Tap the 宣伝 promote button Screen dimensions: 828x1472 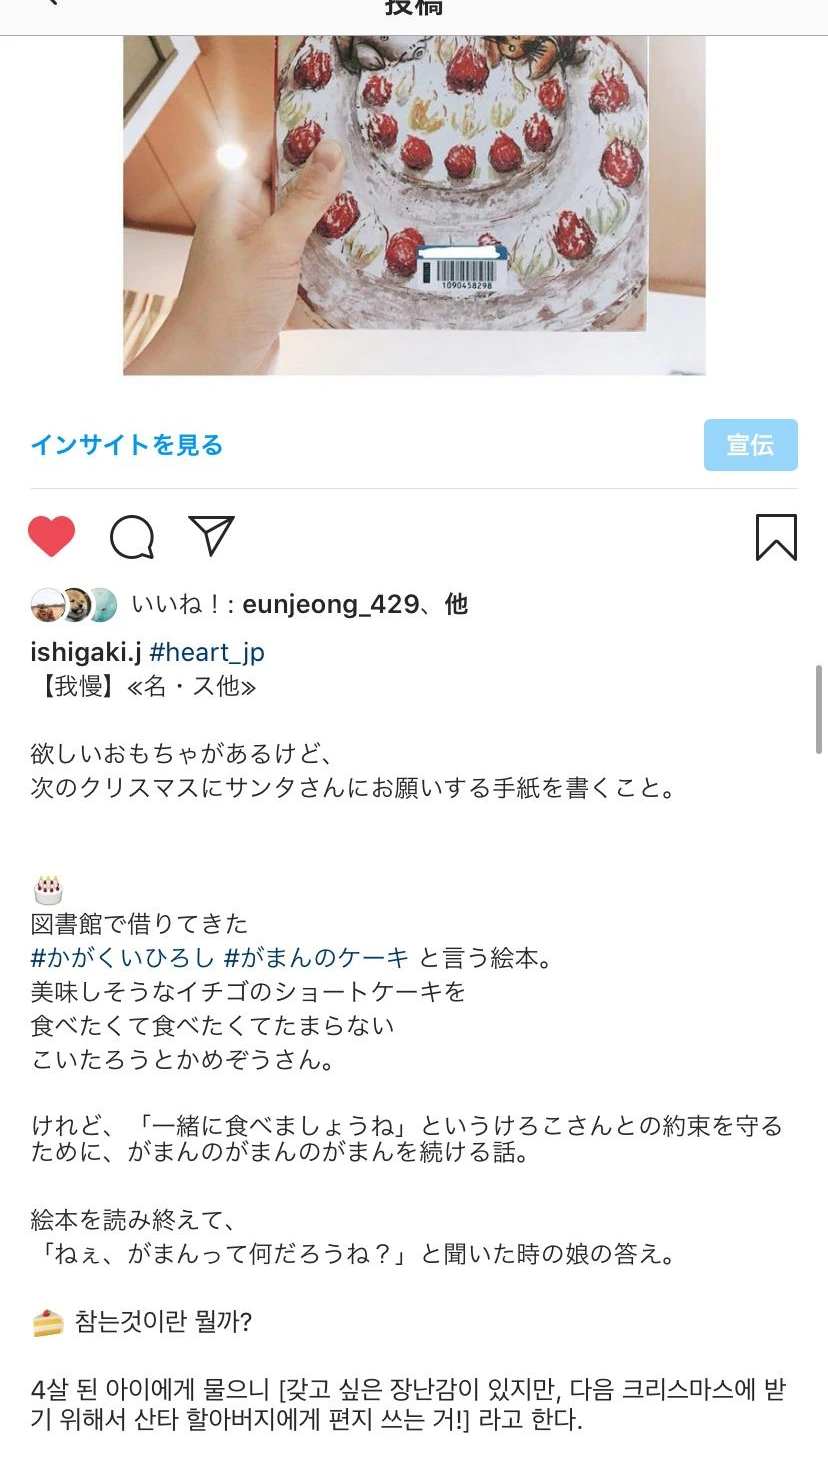pos(751,445)
